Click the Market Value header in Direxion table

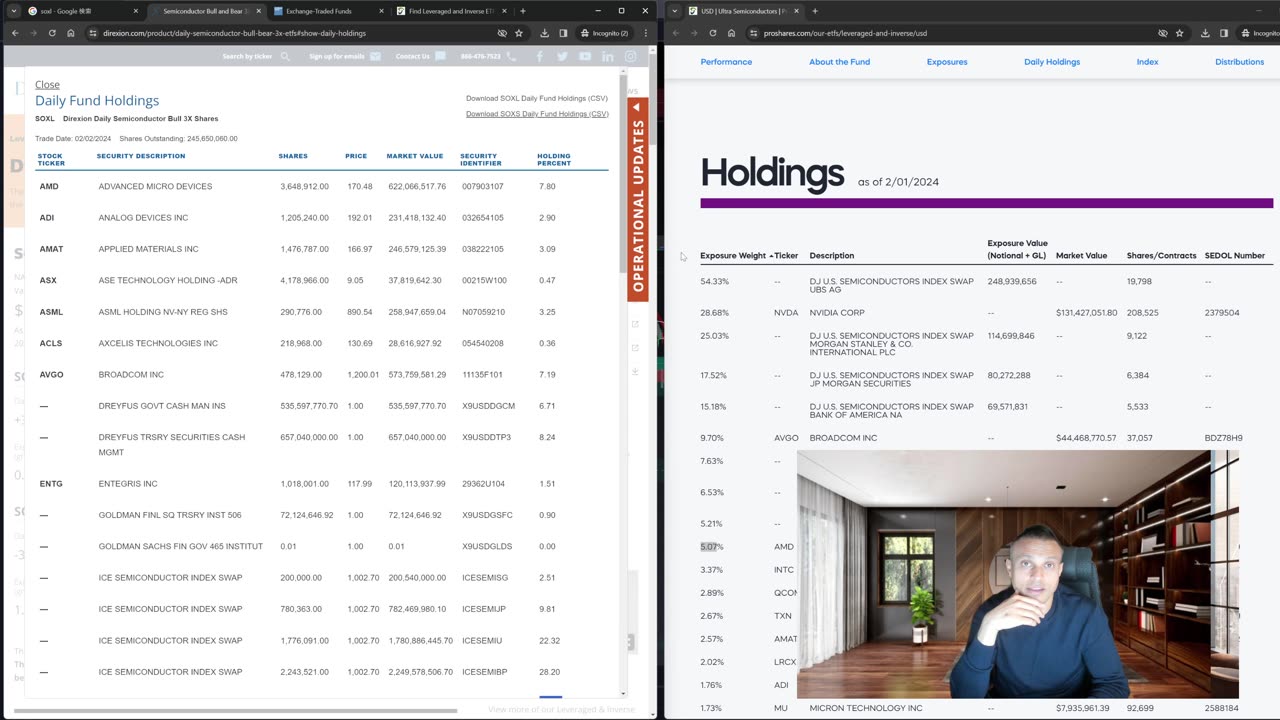click(414, 156)
